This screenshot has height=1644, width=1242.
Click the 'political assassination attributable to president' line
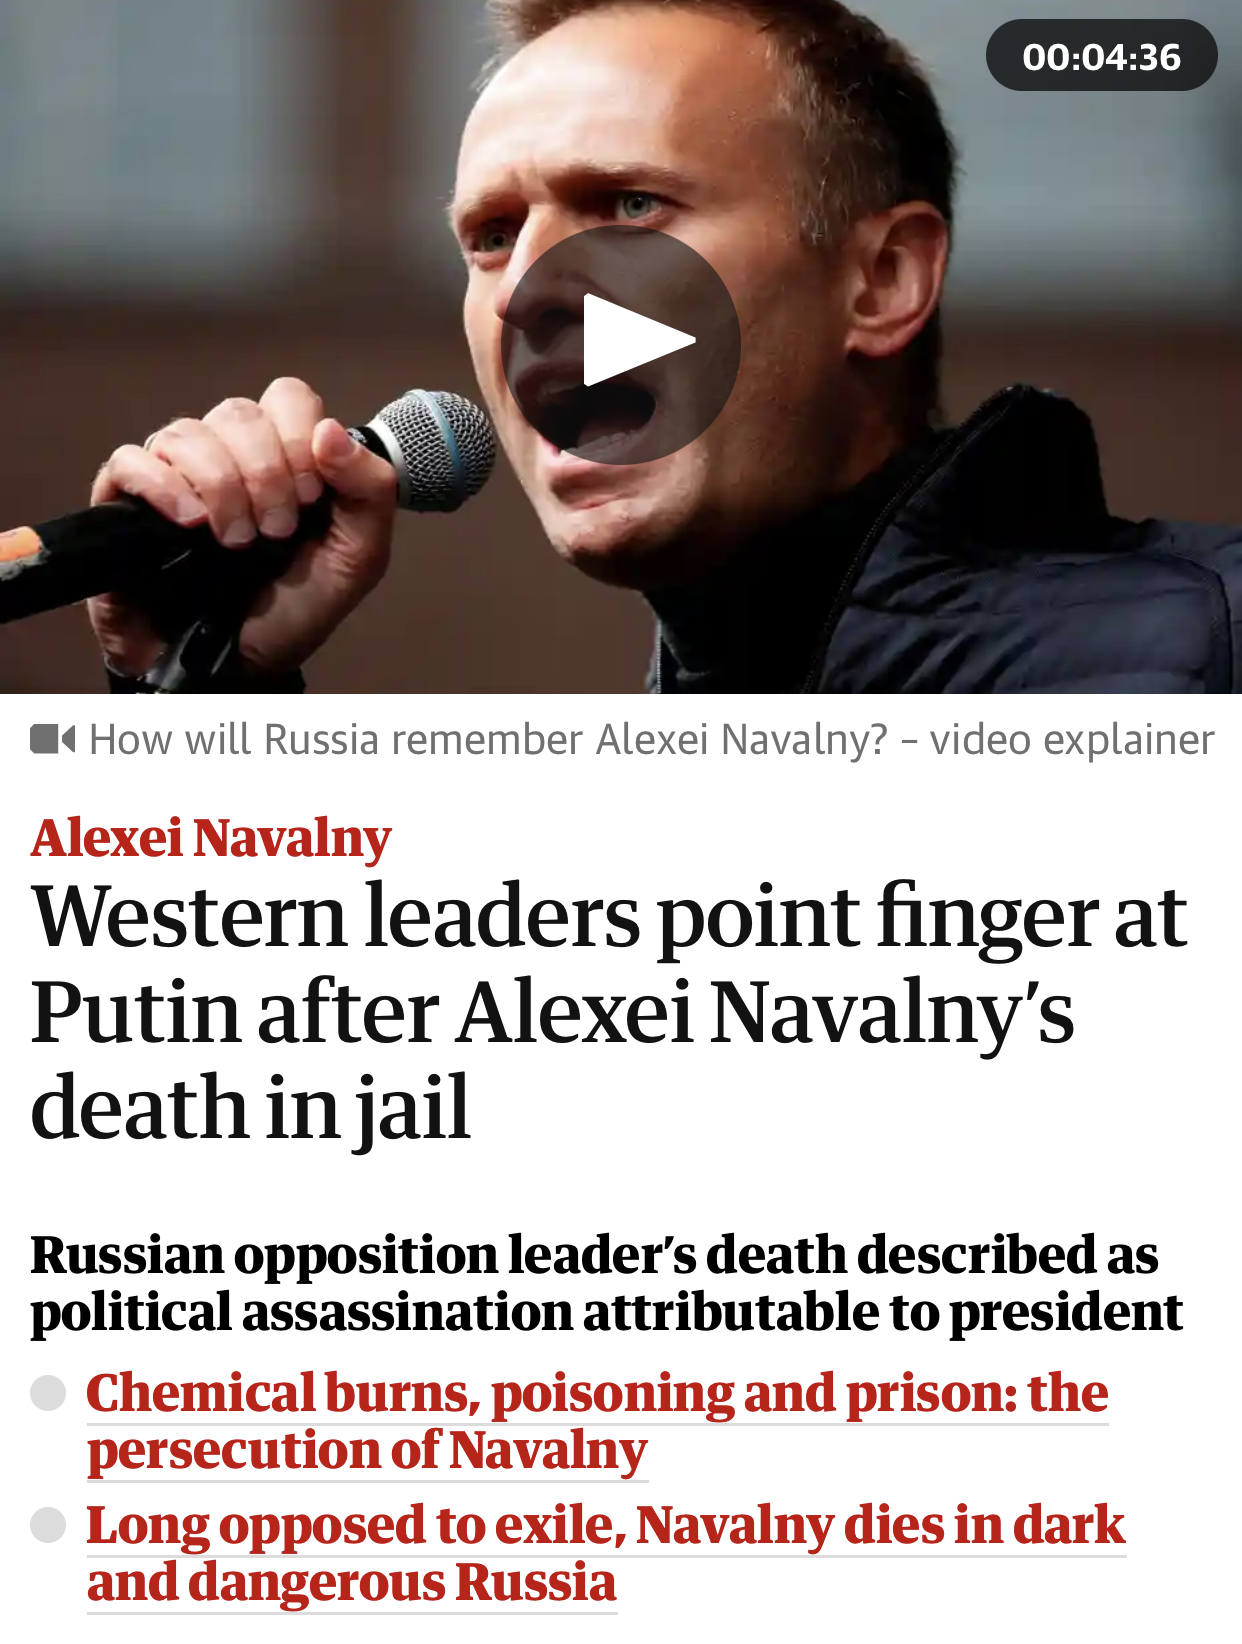click(x=606, y=1312)
